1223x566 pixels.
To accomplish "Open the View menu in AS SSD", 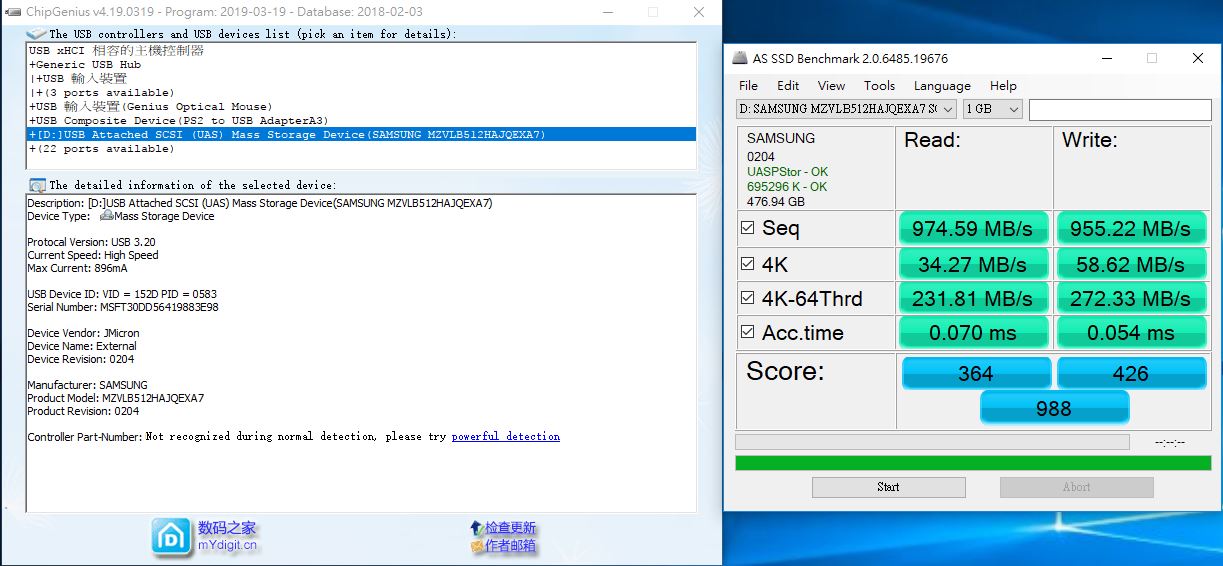I will coord(831,85).
